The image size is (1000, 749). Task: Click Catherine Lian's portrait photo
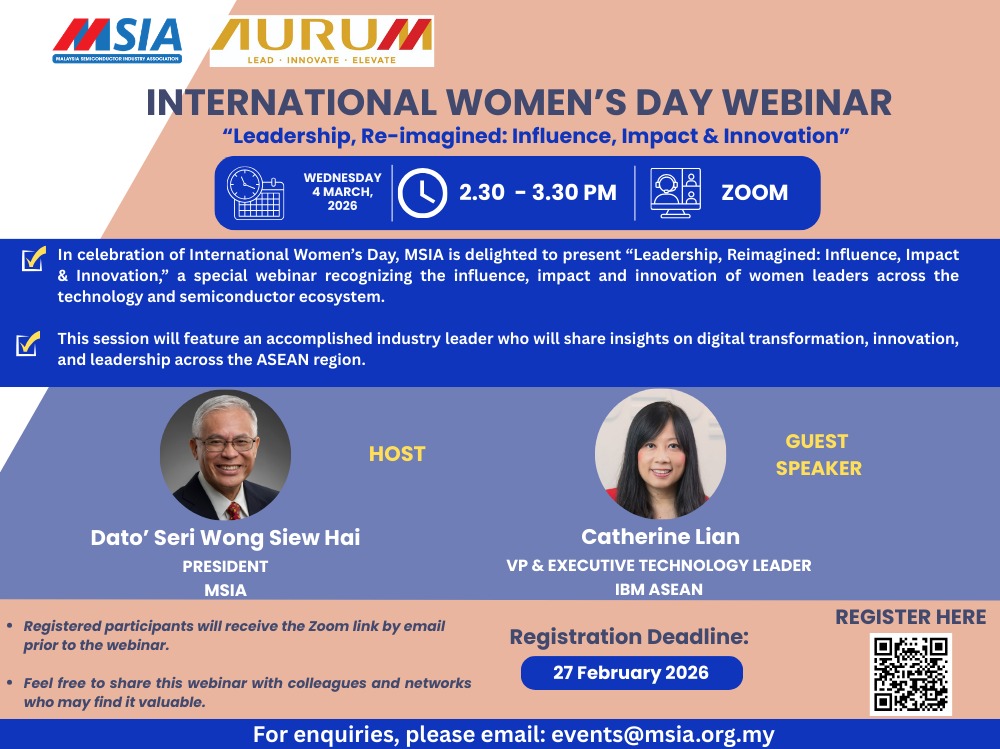660,453
